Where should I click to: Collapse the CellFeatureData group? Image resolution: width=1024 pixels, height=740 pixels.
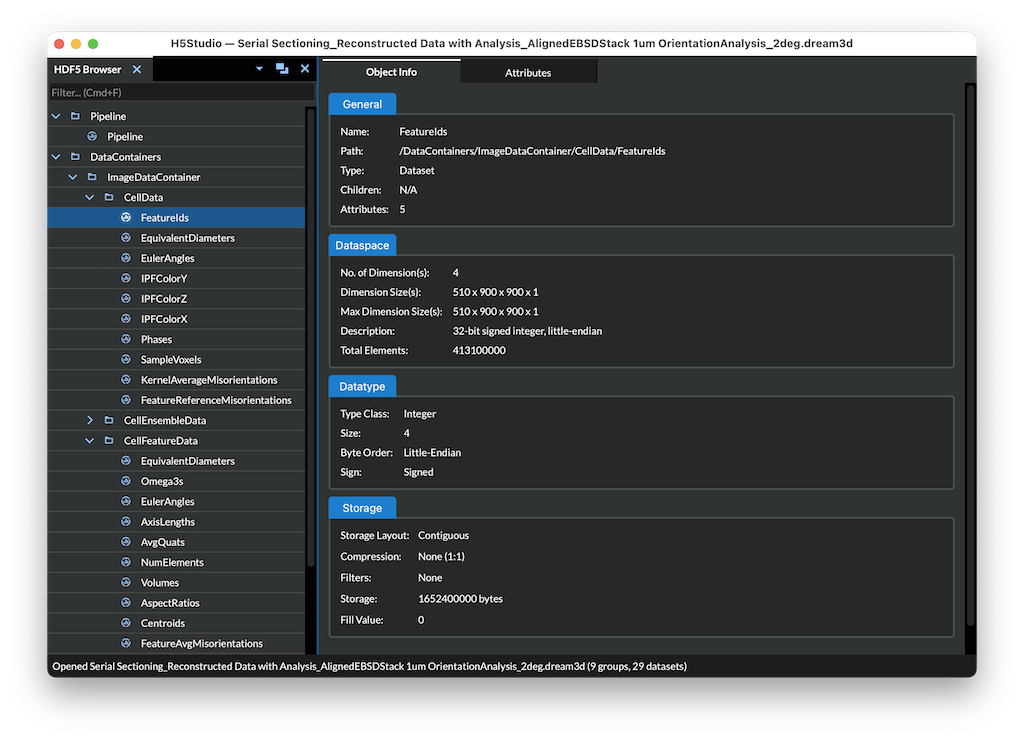[x=89, y=440]
